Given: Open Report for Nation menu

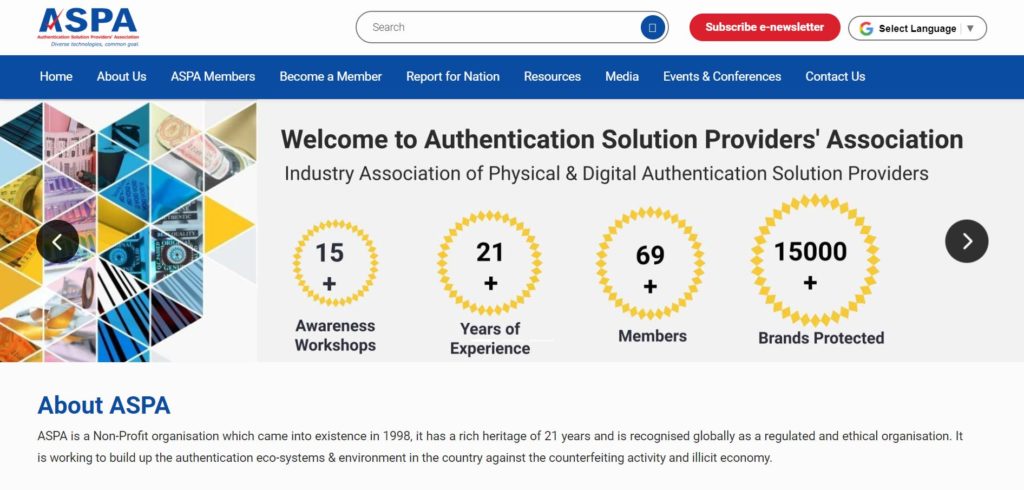Looking at the screenshot, I should pyautogui.click(x=453, y=76).
